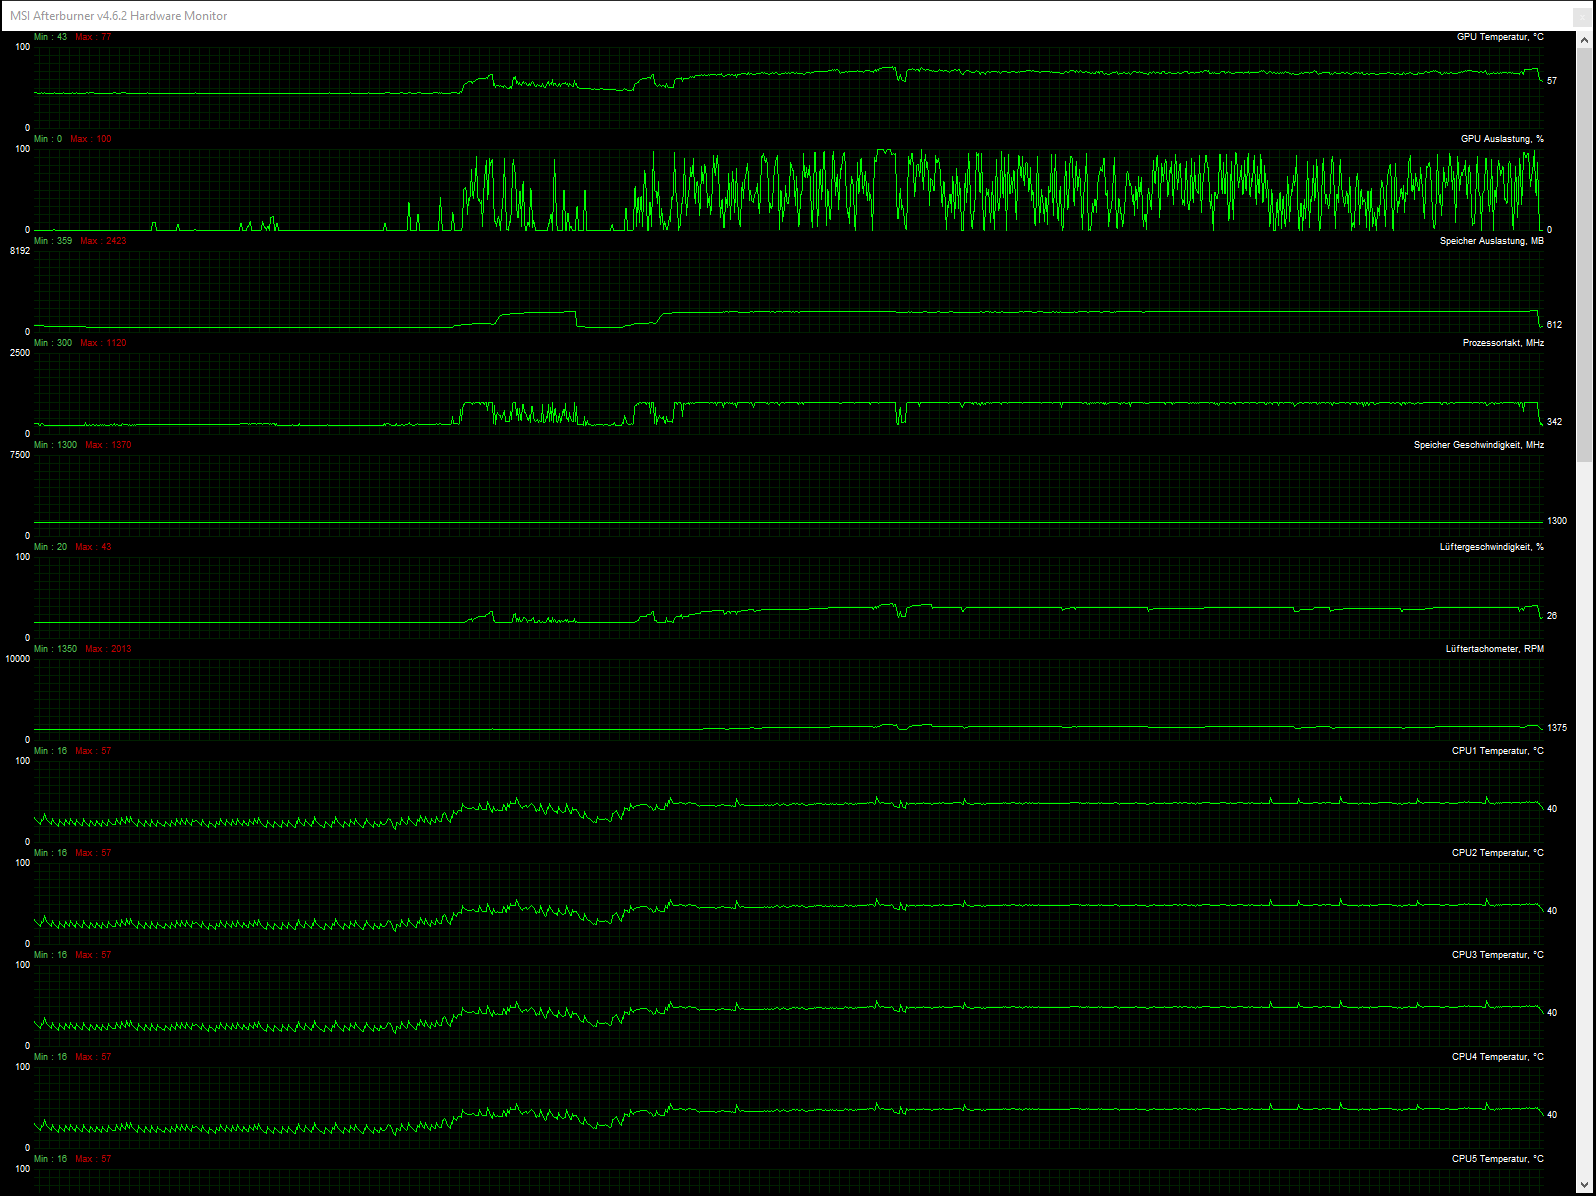Click the Lüftertachometer, RPM label
This screenshot has width=1596, height=1196.
[x=1494, y=649]
